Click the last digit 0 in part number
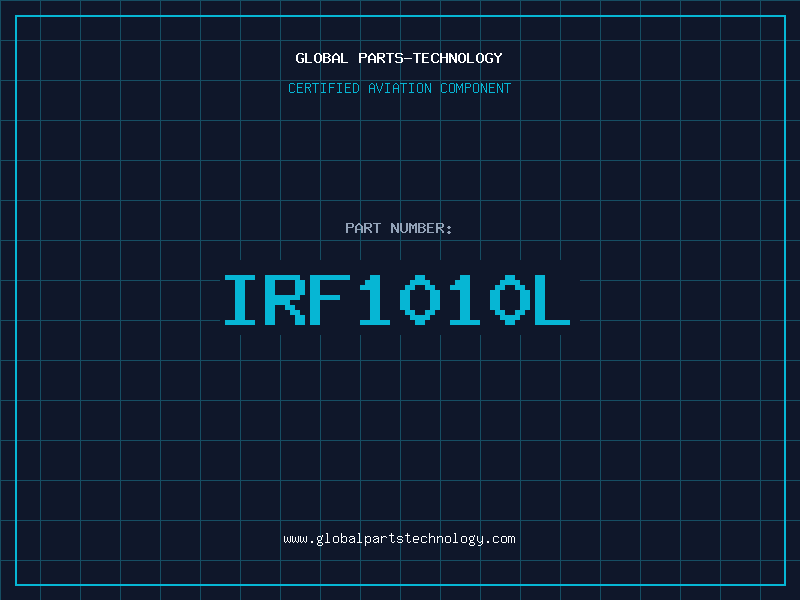The image size is (800, 600). tap(509, 300)
